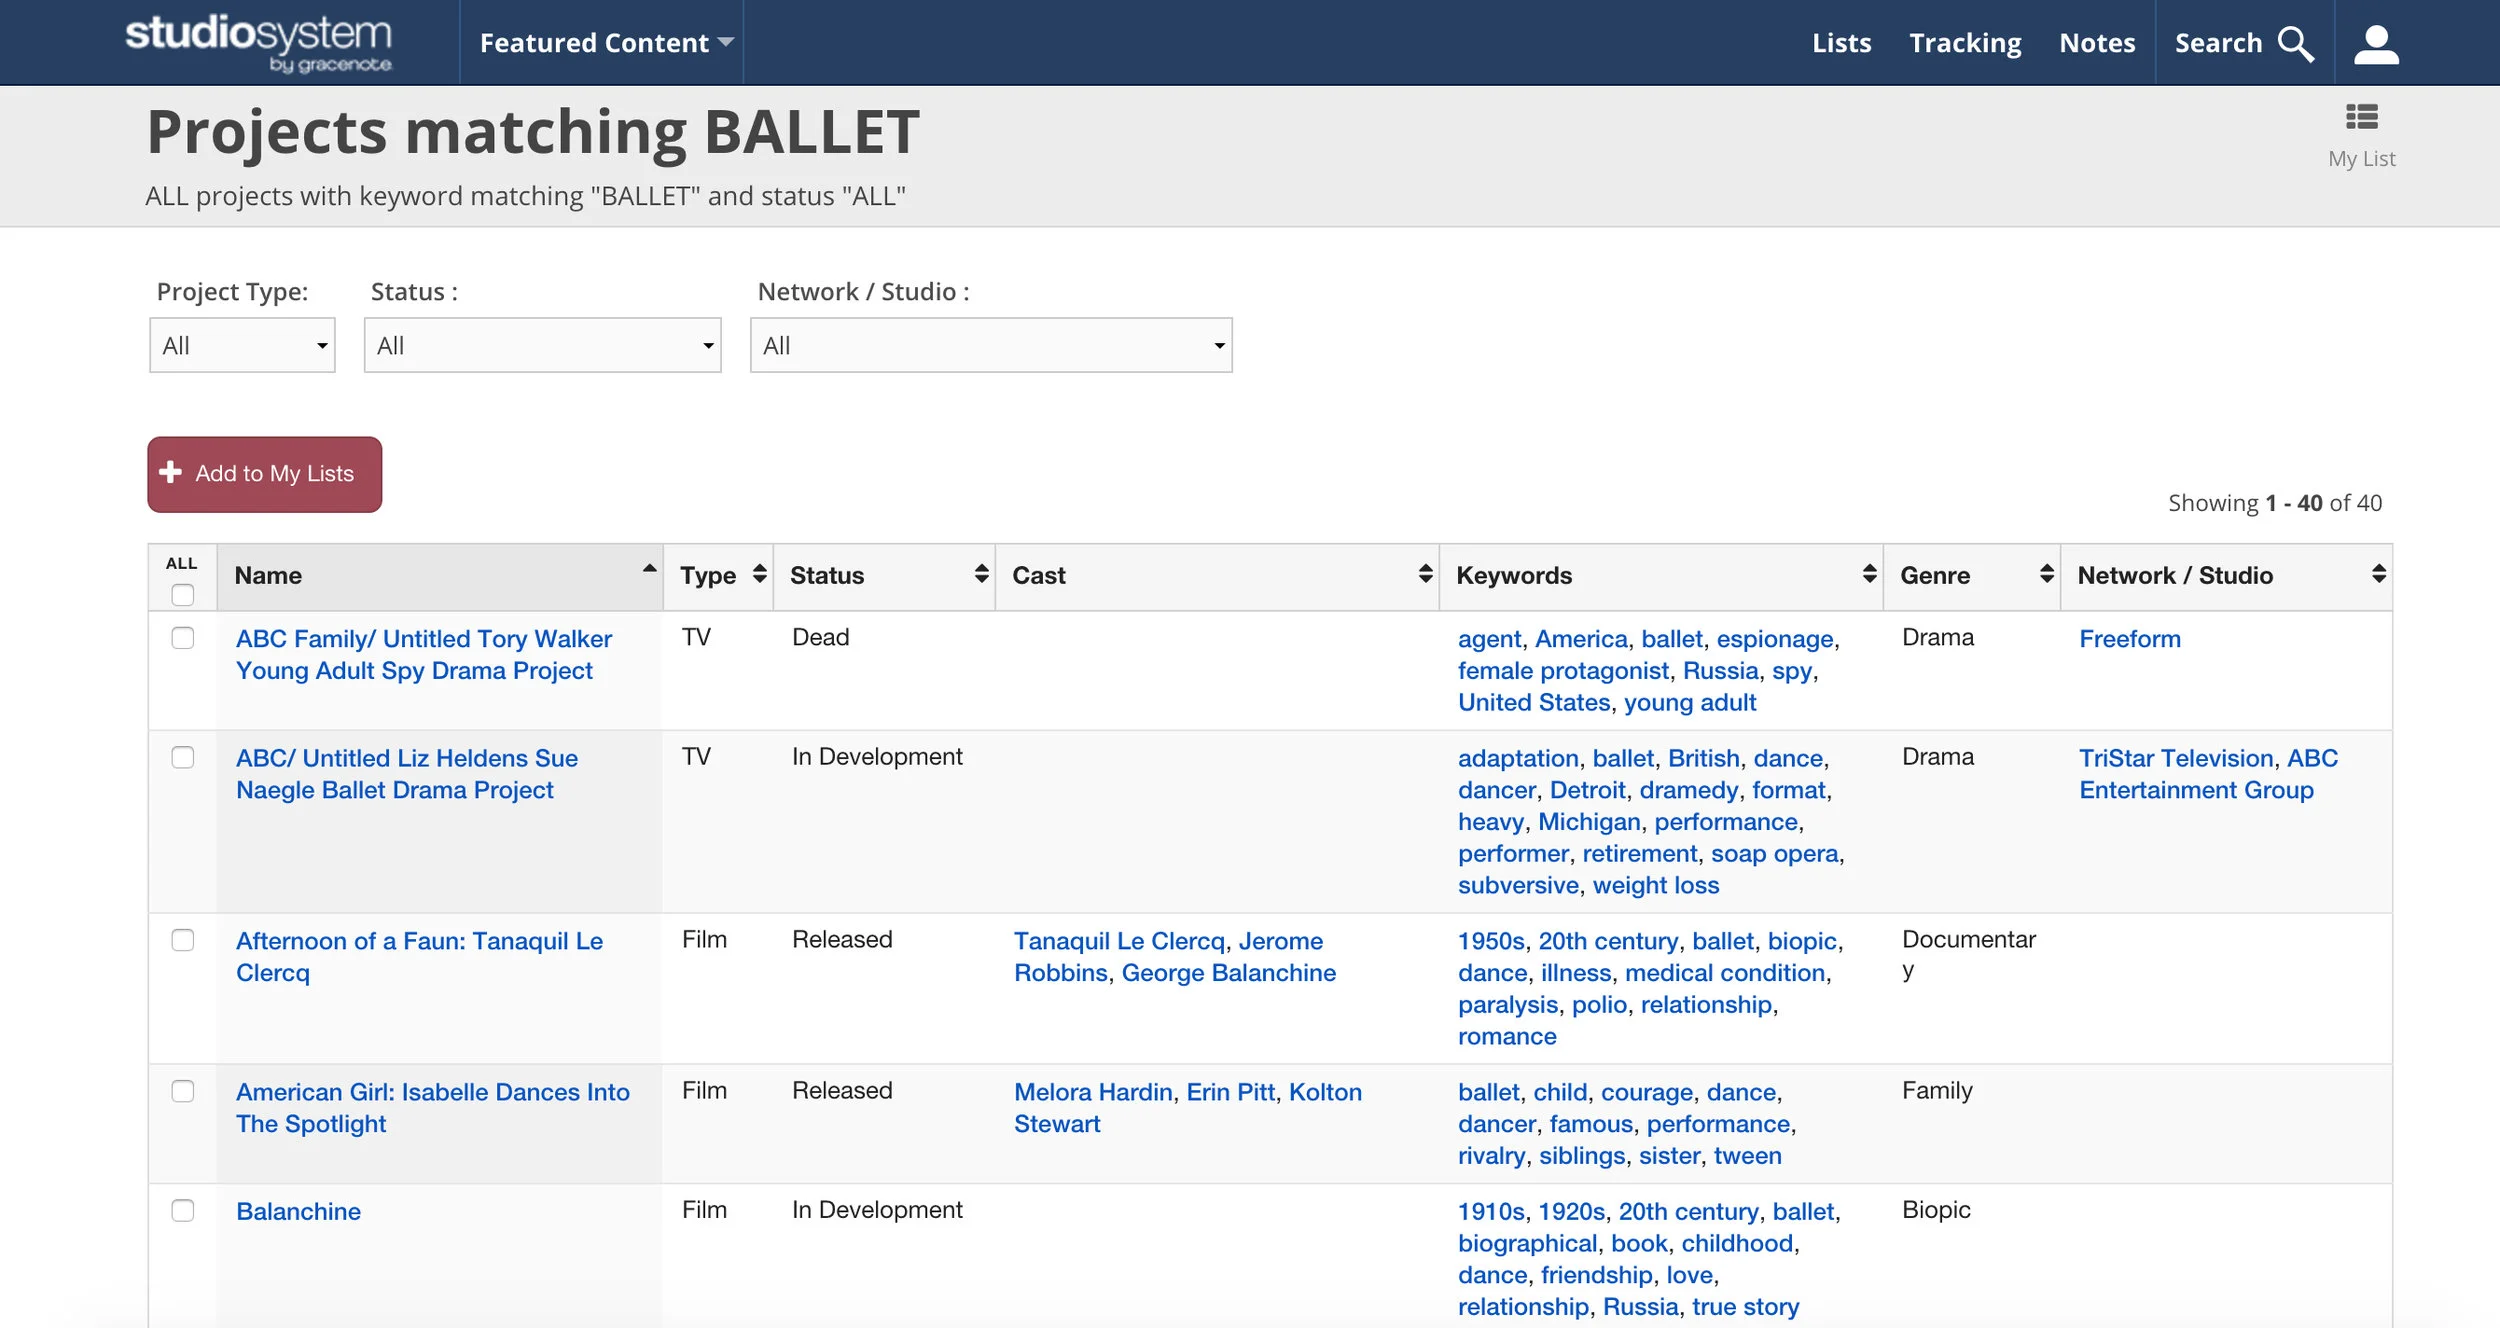Sort results by Genre column arrows
Viewport: 2500px width, 1328px height.
coord(2046,574)
